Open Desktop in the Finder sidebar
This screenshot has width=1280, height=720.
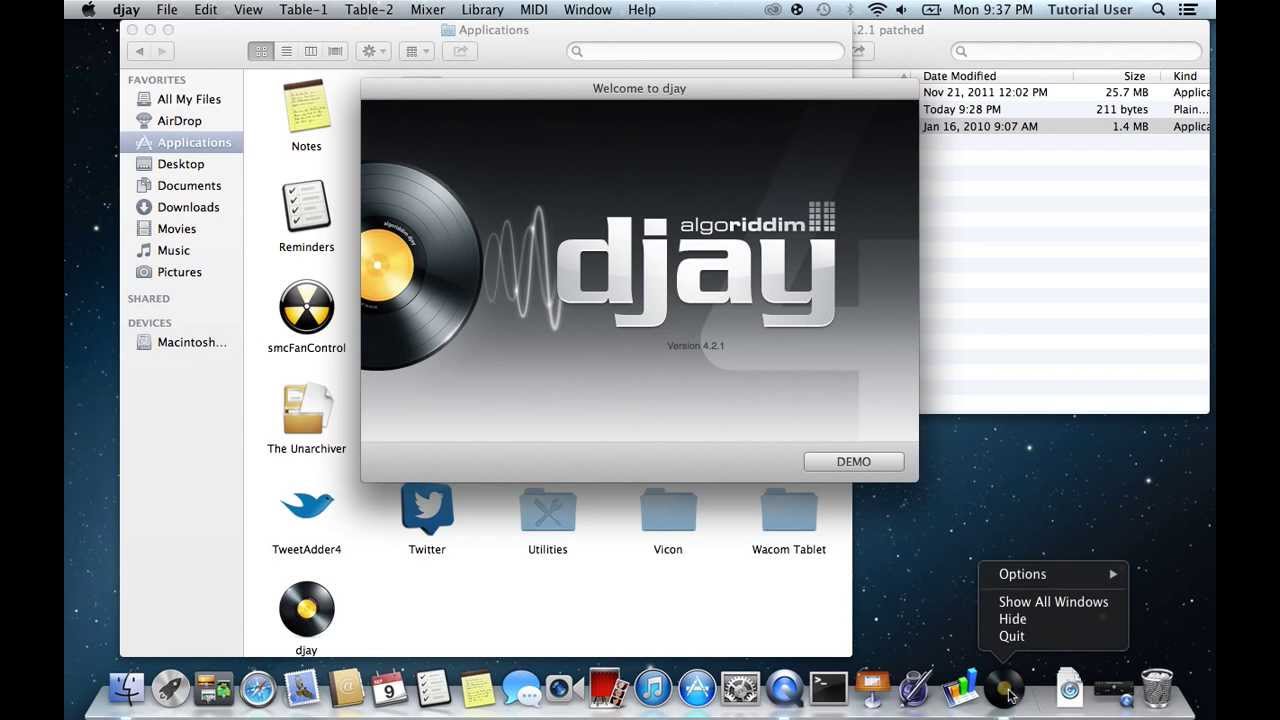tap(181, 164)
